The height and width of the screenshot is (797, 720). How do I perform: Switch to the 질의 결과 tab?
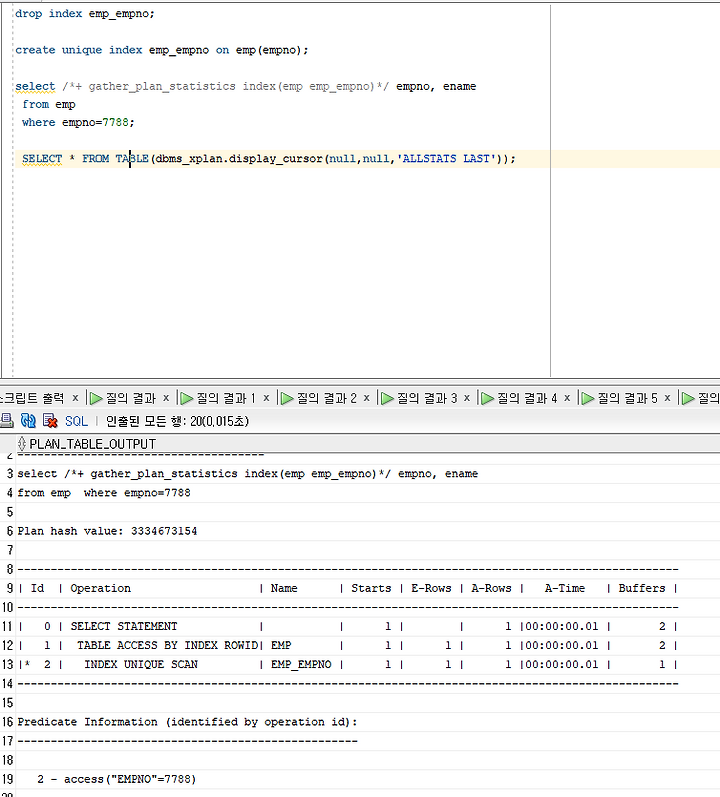[x=130, y=398]
